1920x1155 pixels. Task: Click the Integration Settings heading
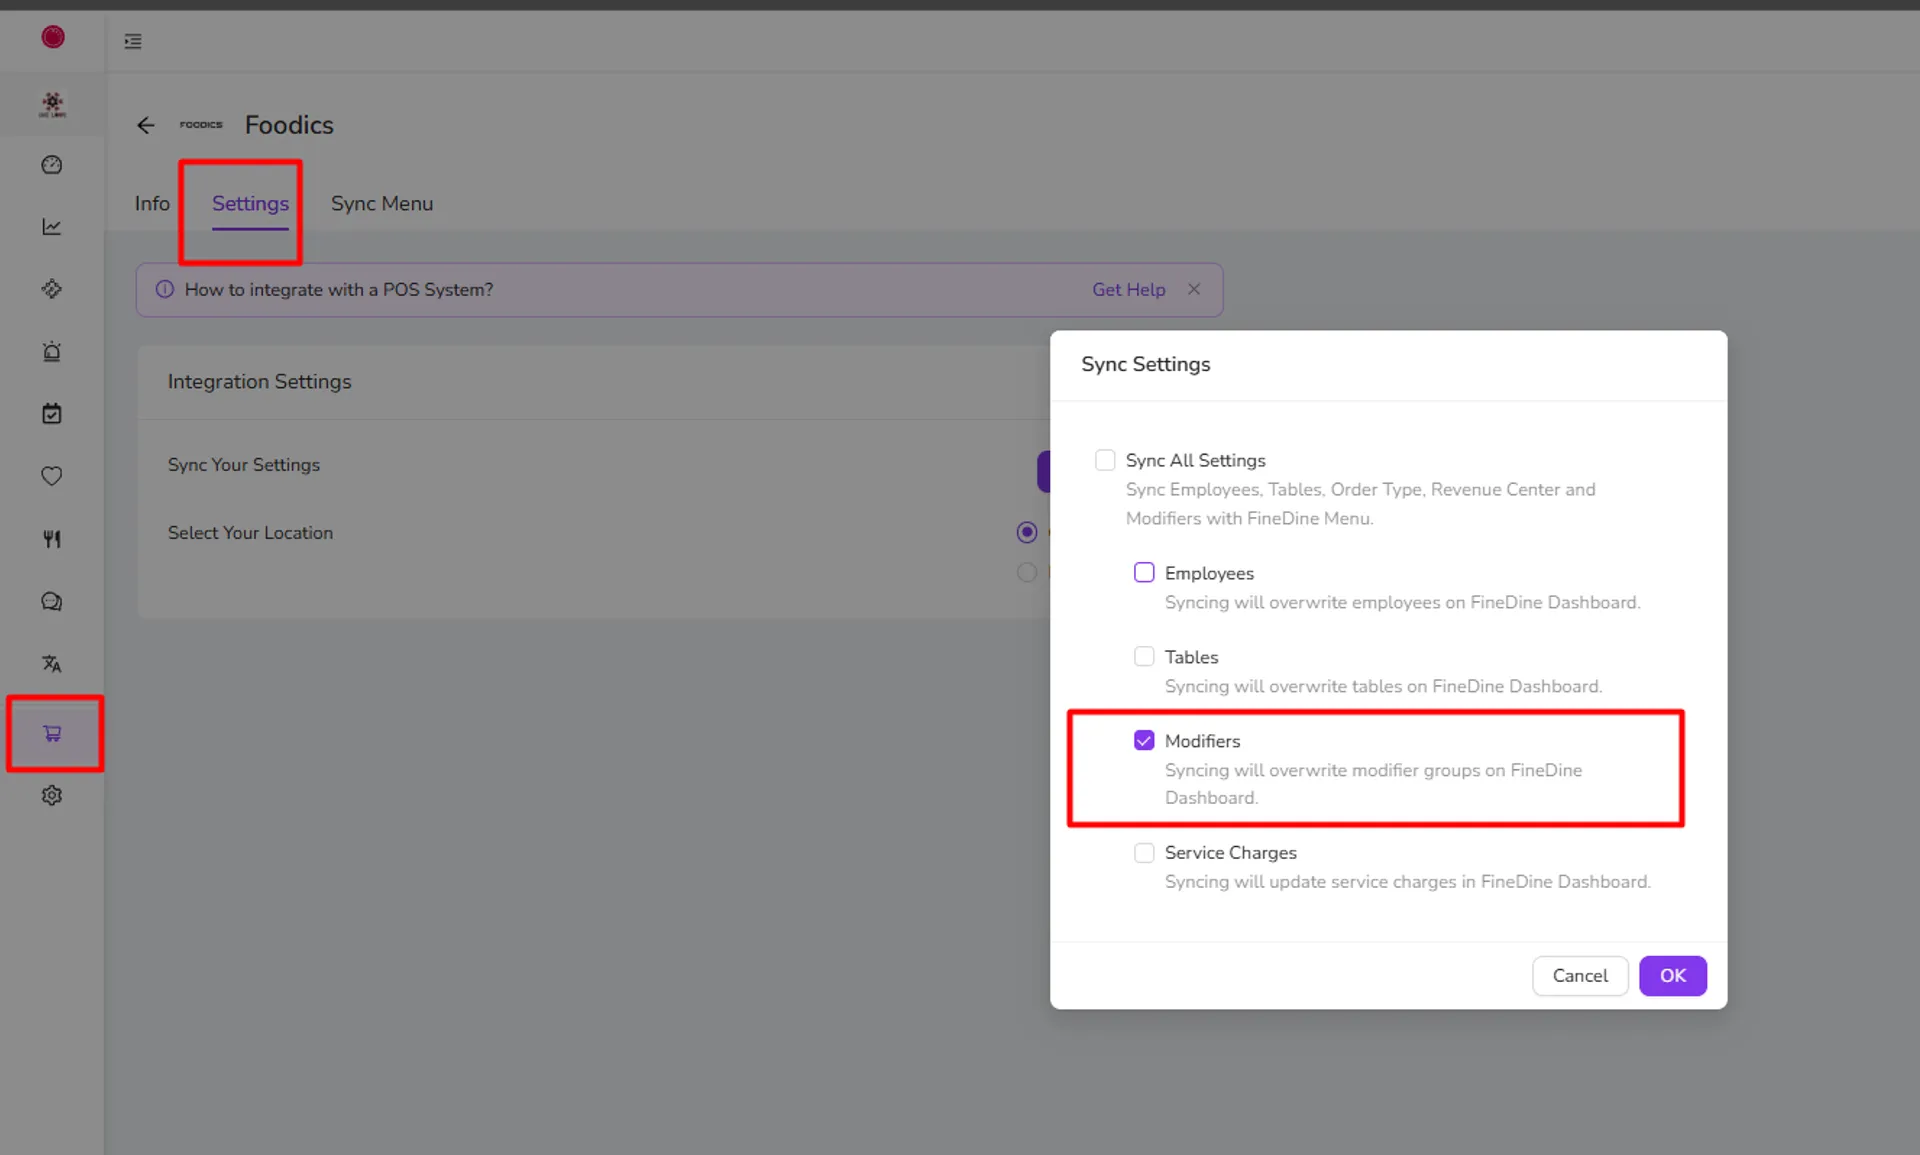pyautogui.click(x=260, y=382)
